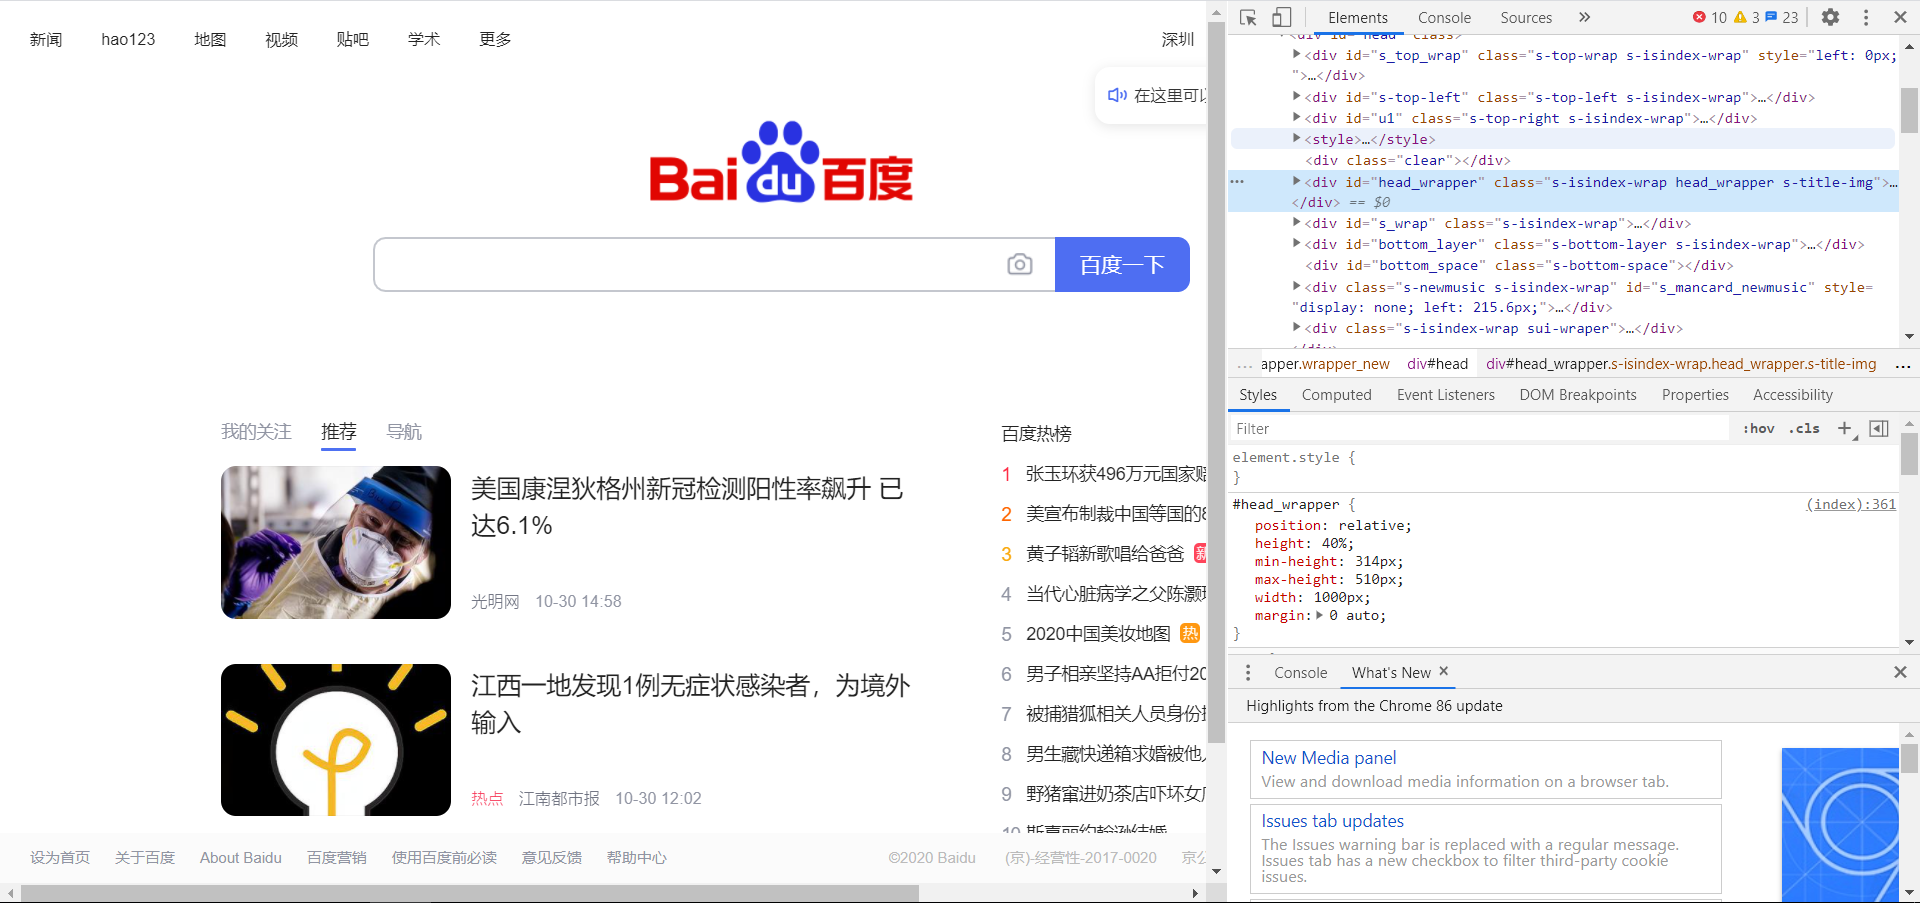Open 贴吧 navigation link
The width and height of the screenshot is (1920, 903).
[x=352, y=39]
